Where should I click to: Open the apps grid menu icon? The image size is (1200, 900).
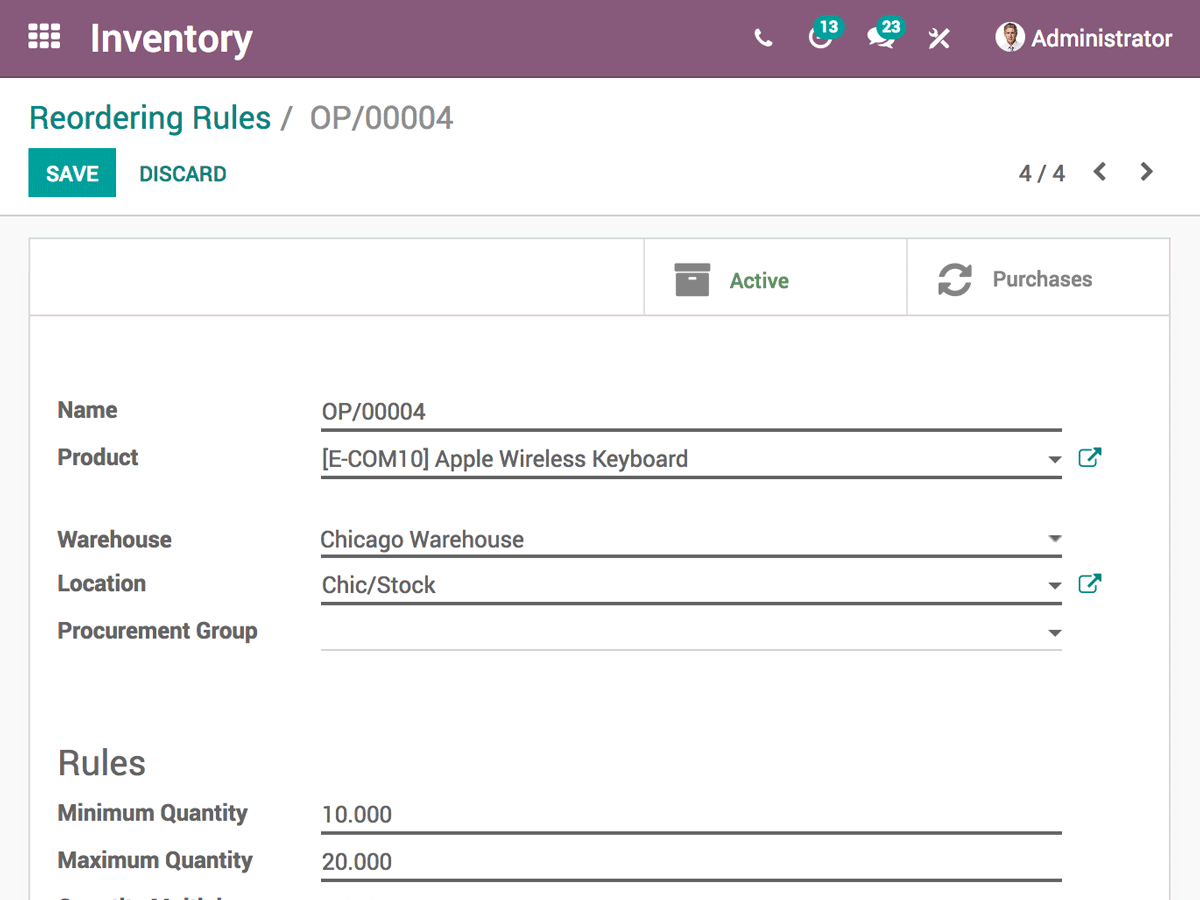pos(44,38)
